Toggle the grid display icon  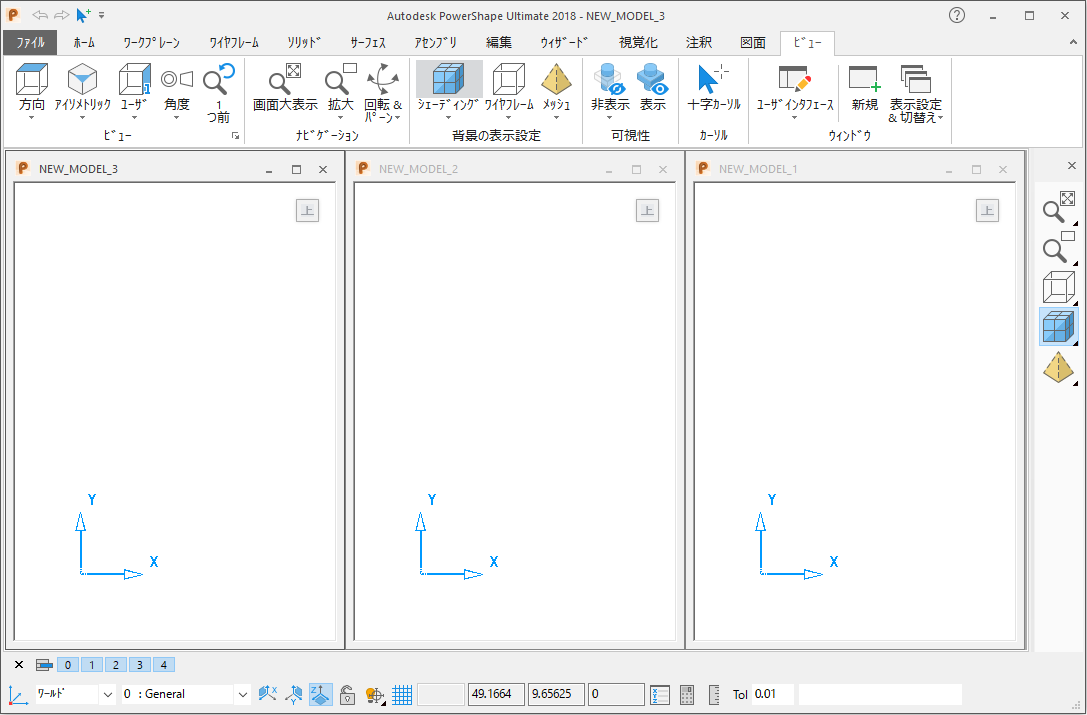click(x=402, y=694)
